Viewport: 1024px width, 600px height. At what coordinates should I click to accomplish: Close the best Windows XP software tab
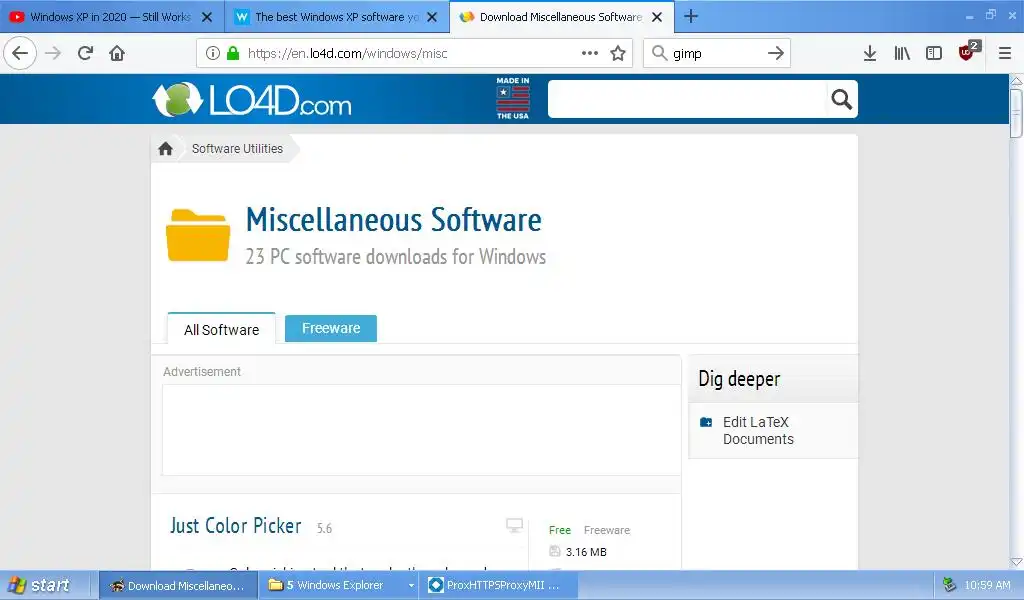coord(432,17)
